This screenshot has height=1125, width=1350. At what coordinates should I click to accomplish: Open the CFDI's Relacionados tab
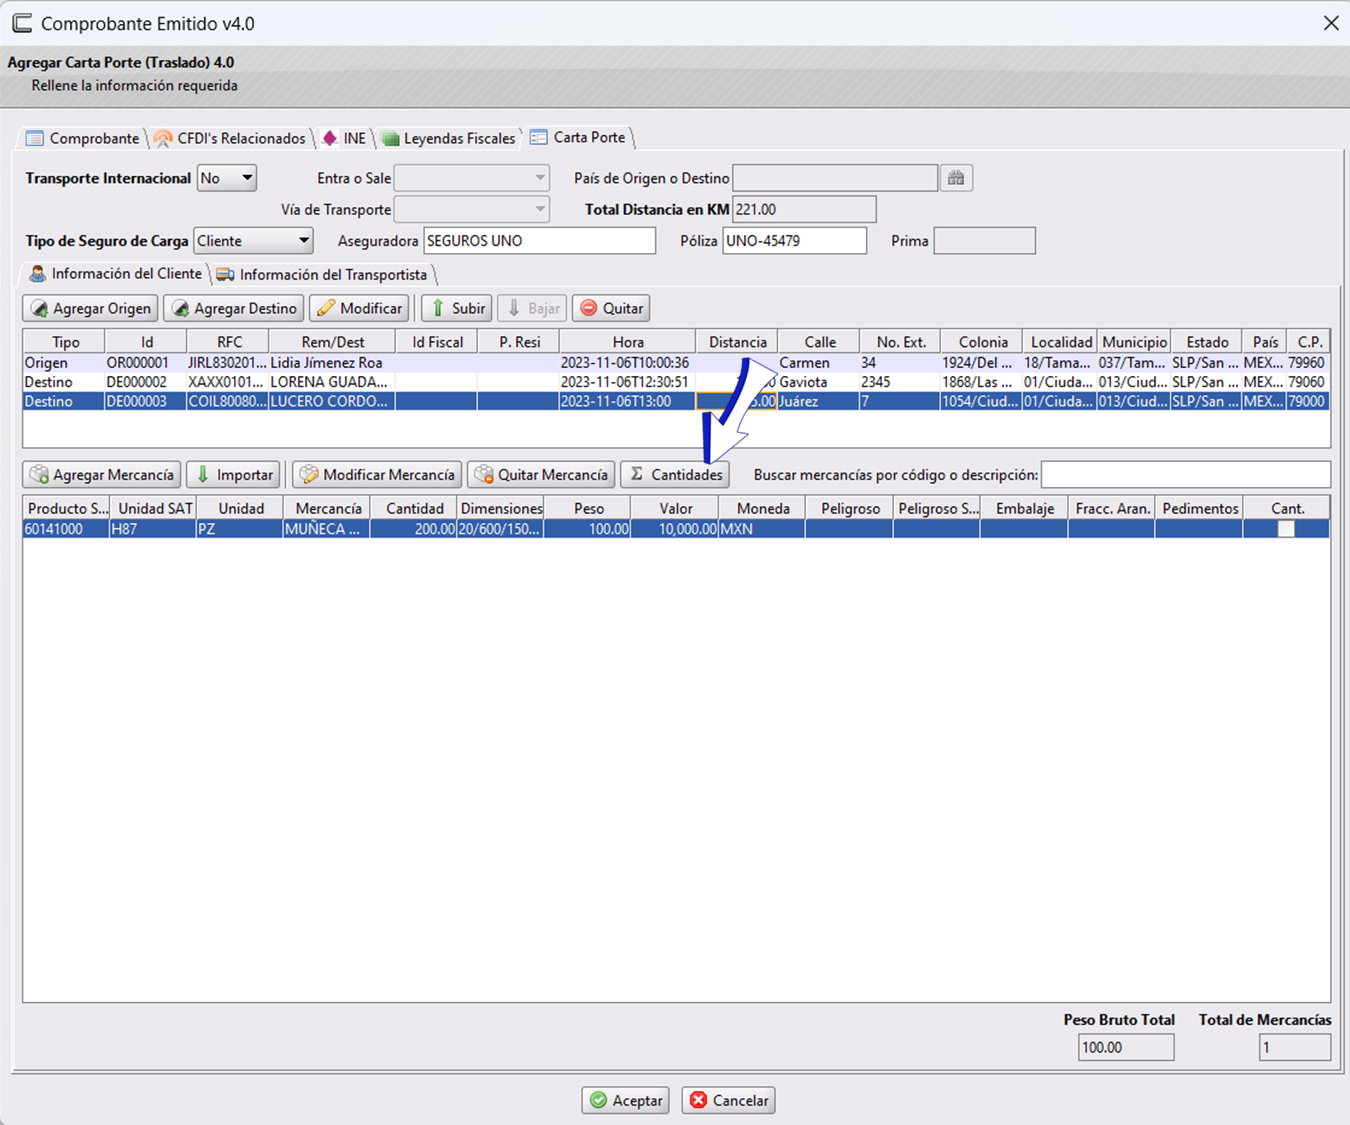pyautogui.click(x=230, y=138)
